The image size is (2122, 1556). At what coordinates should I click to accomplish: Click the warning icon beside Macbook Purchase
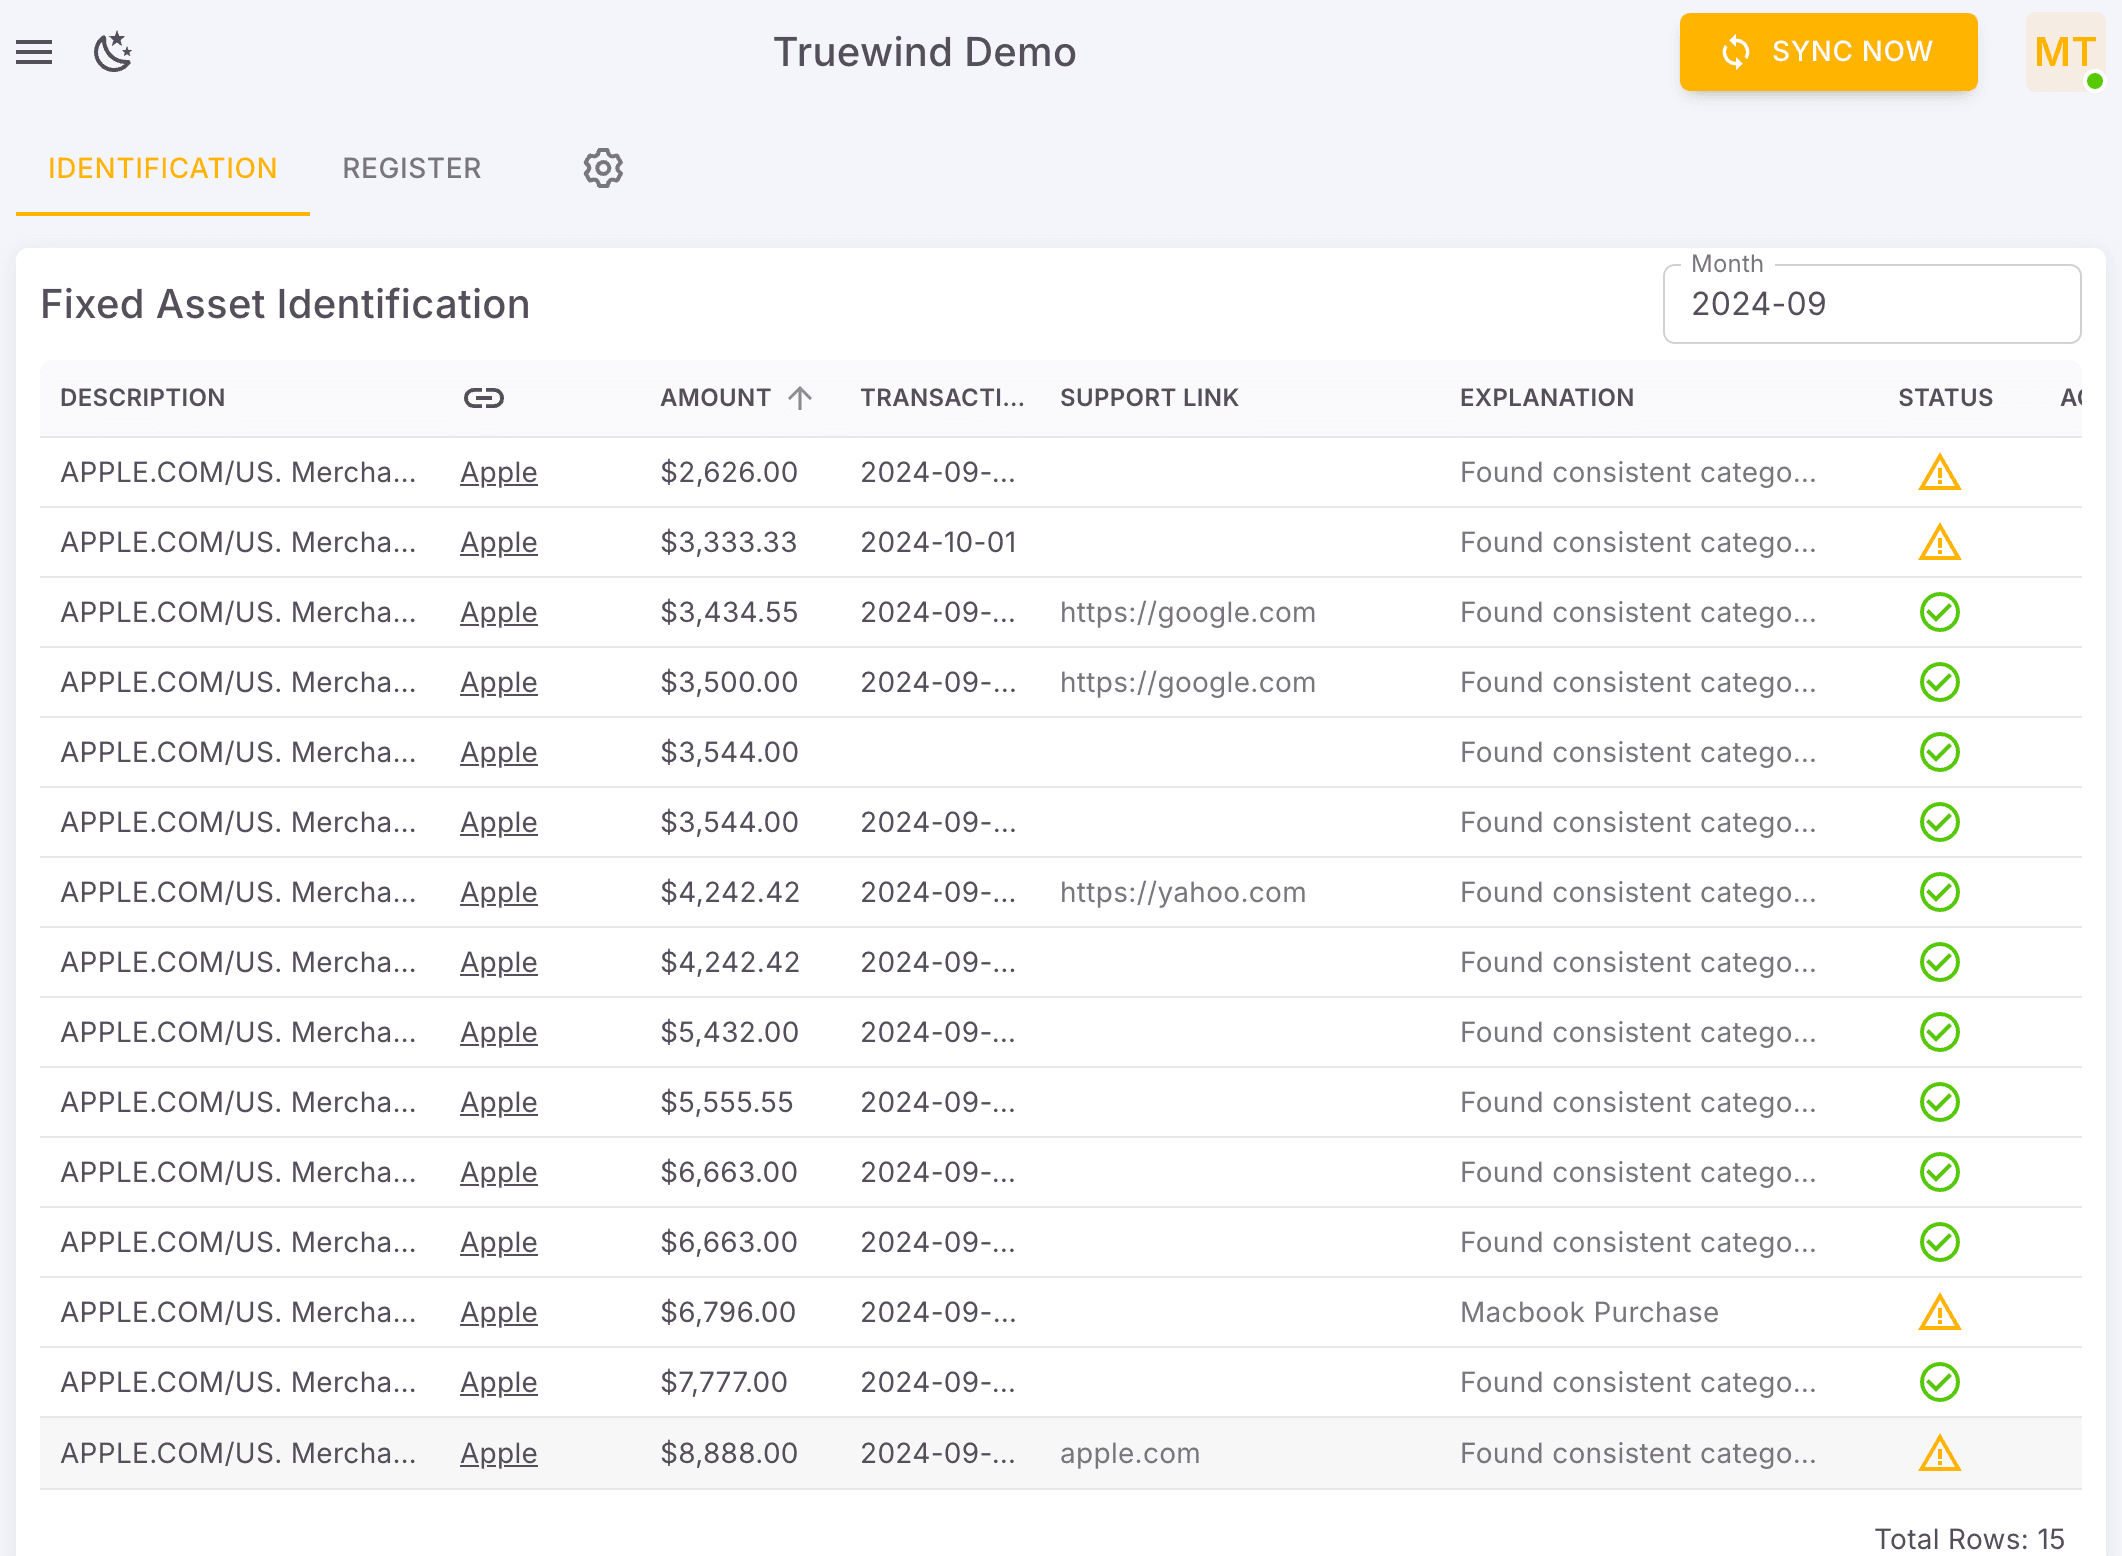[x=1938, y=1312]
